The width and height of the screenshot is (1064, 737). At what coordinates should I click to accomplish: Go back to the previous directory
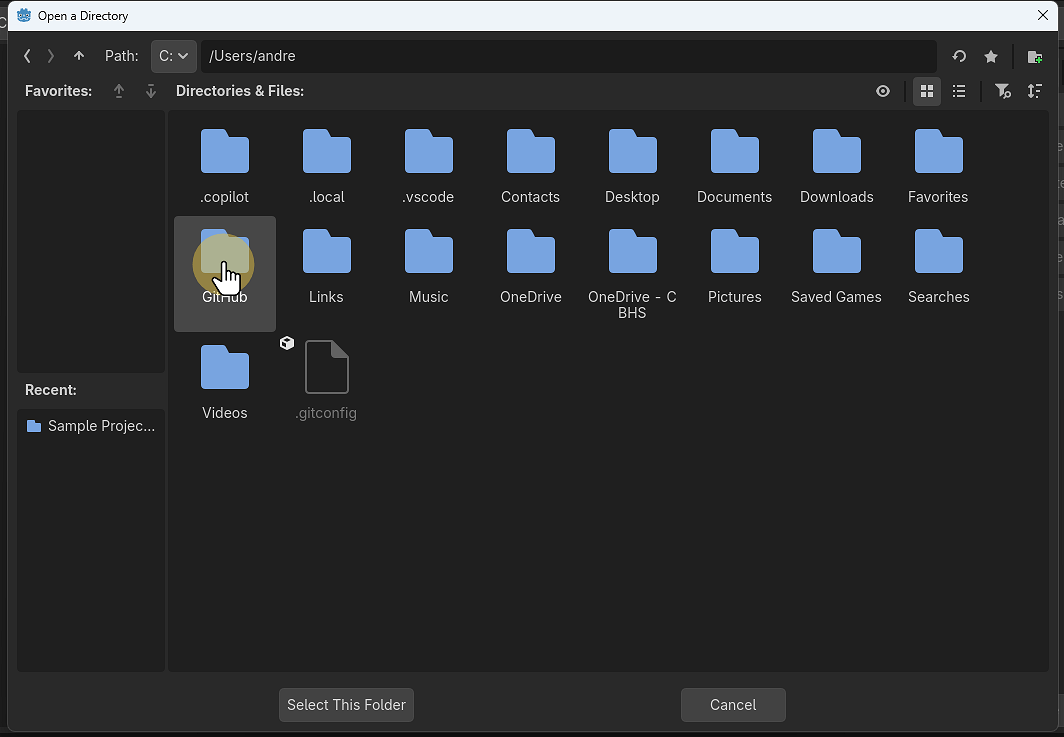pyautogui.click(x=27, y=56)
